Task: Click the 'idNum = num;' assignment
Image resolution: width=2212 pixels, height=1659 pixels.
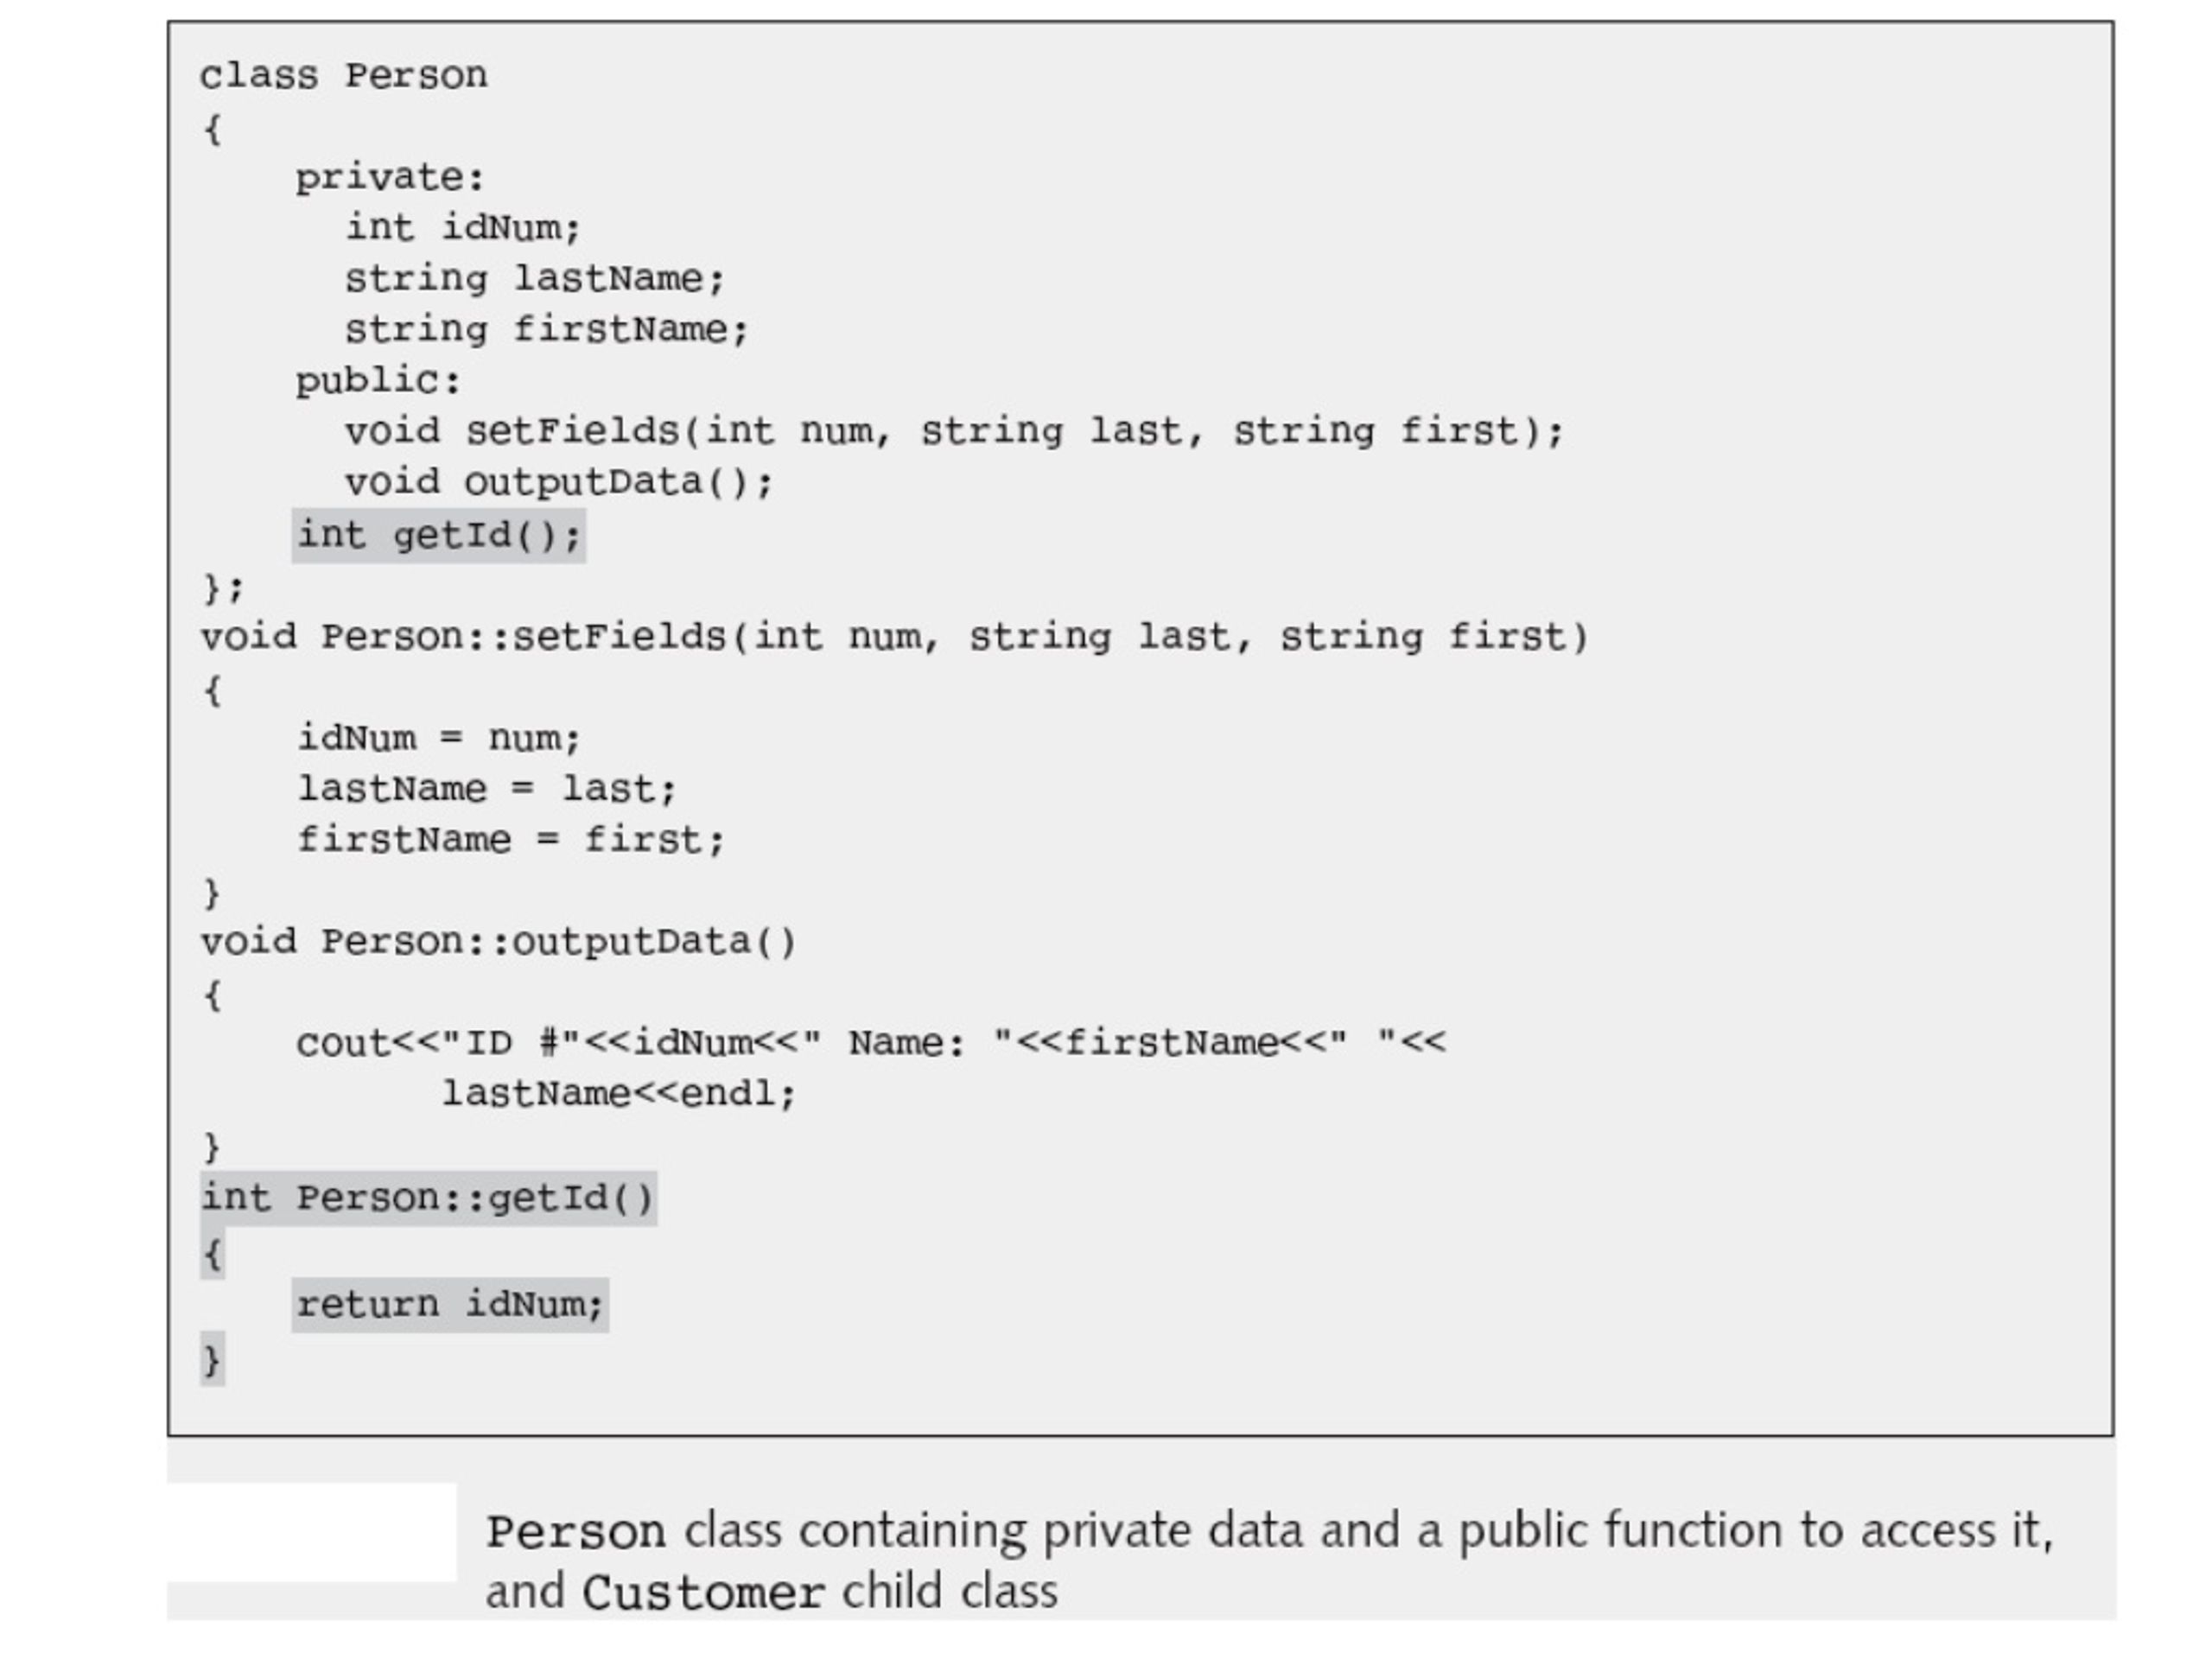Action: (439, 739)
